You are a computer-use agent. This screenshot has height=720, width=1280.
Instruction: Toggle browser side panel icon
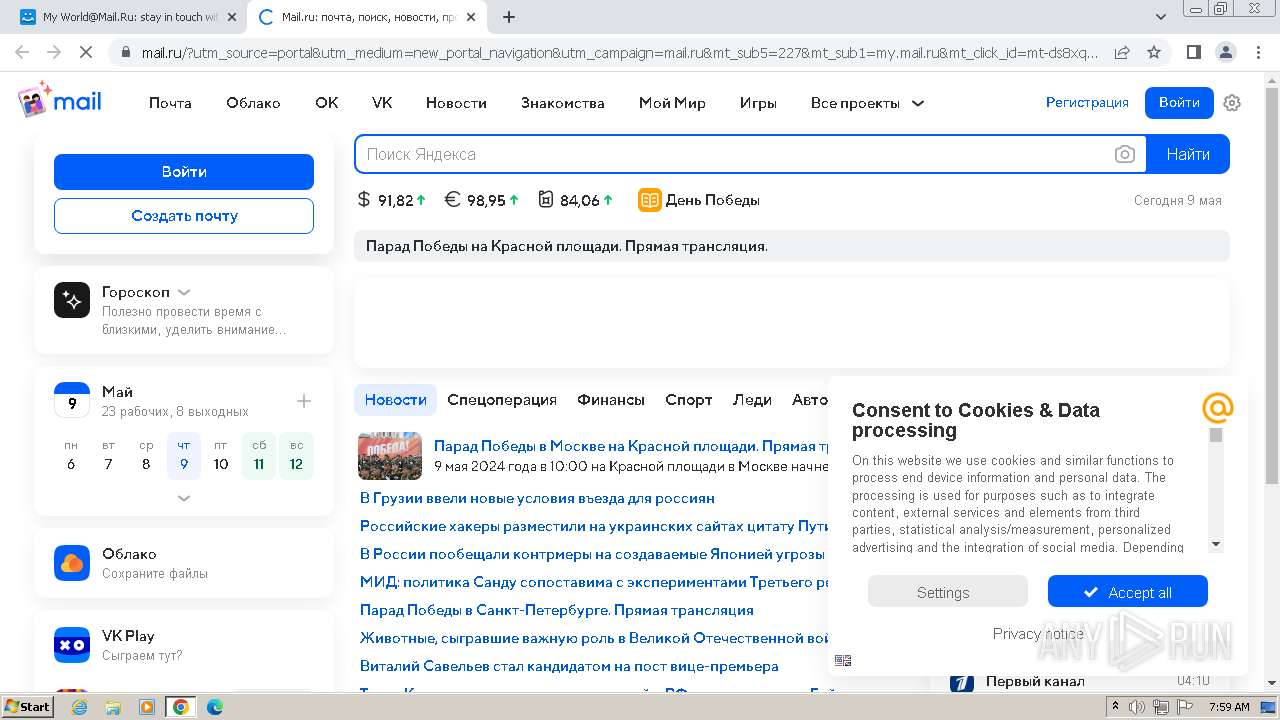coord(1194,52)
